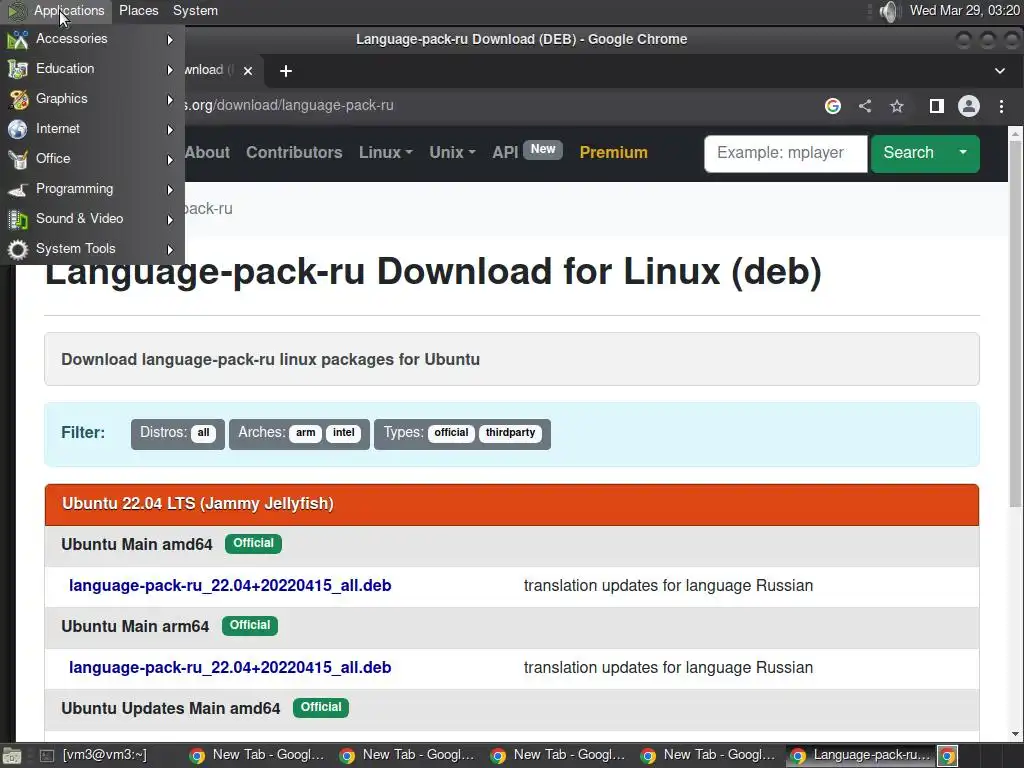
Task: Expand the Search button dropdown arrow
Action: click(963, 153)
